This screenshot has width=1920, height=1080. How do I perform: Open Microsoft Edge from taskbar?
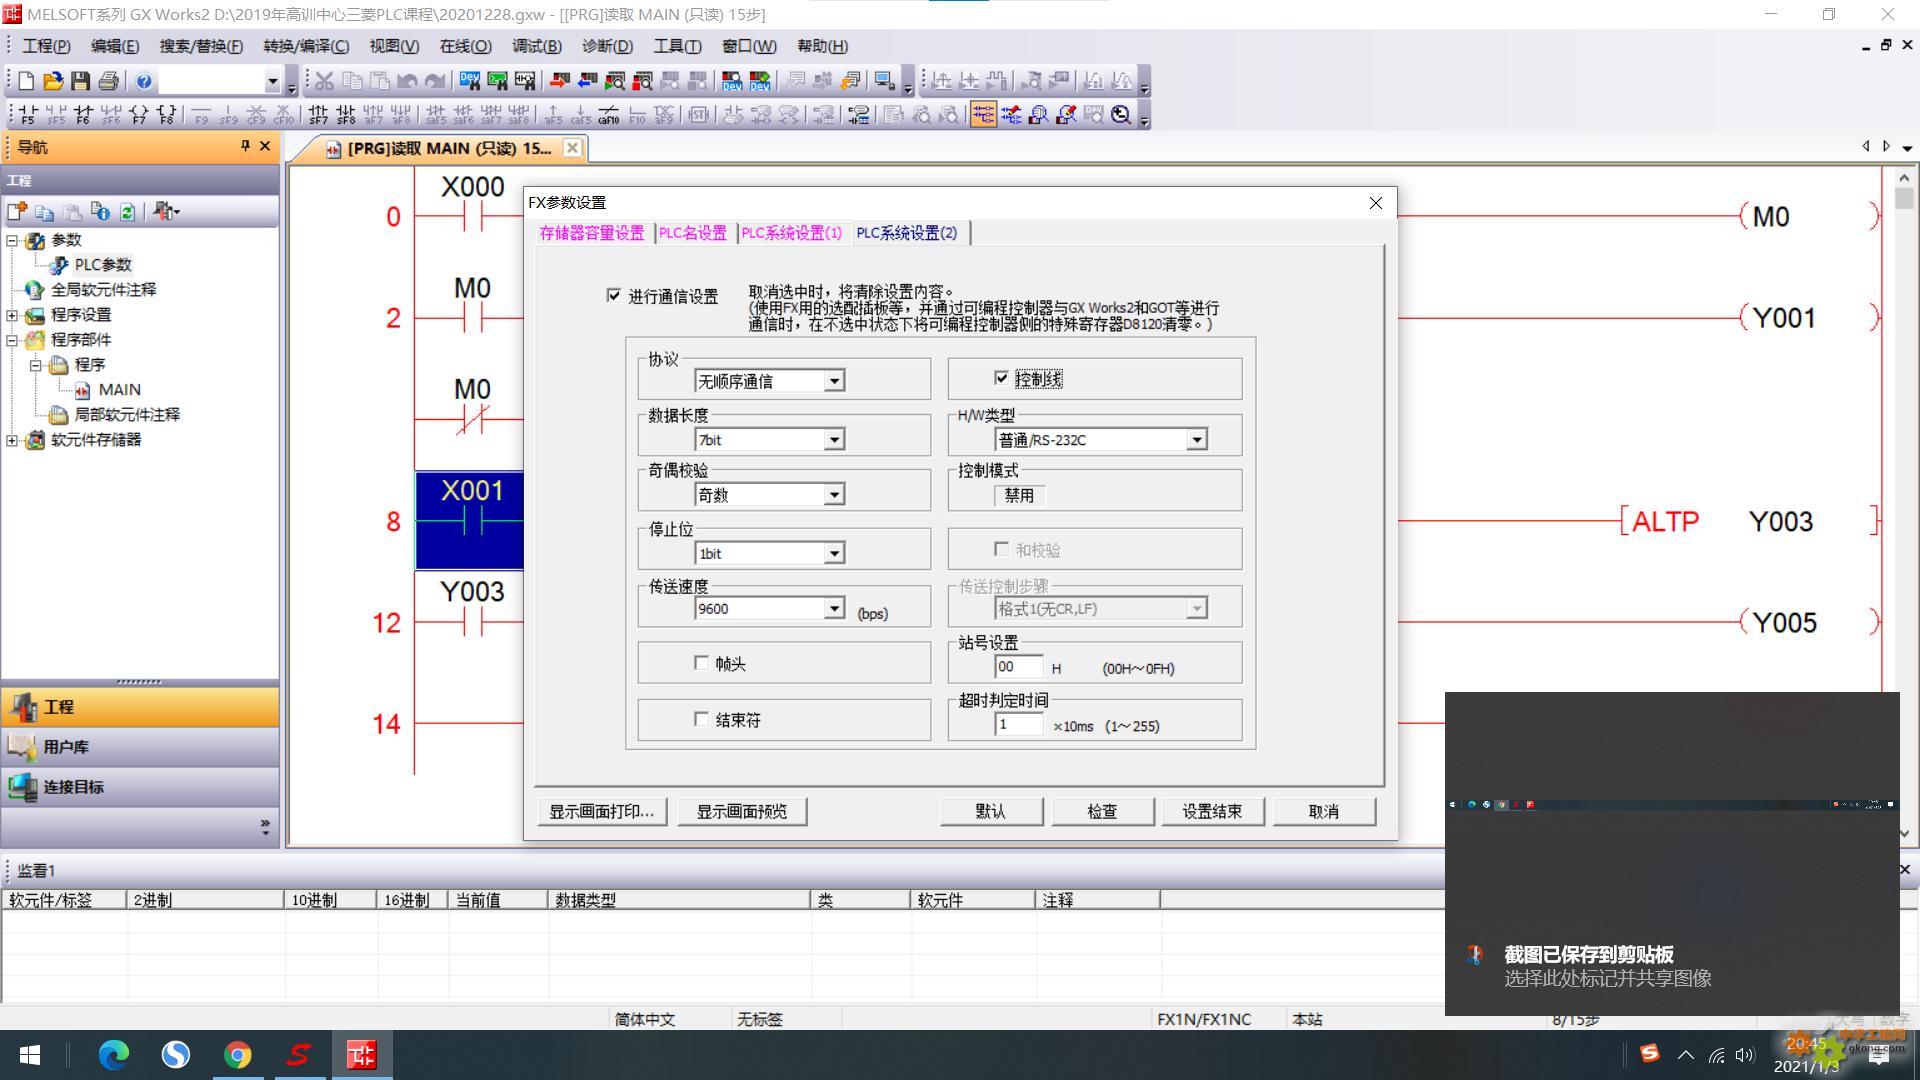coord(113,1055)
